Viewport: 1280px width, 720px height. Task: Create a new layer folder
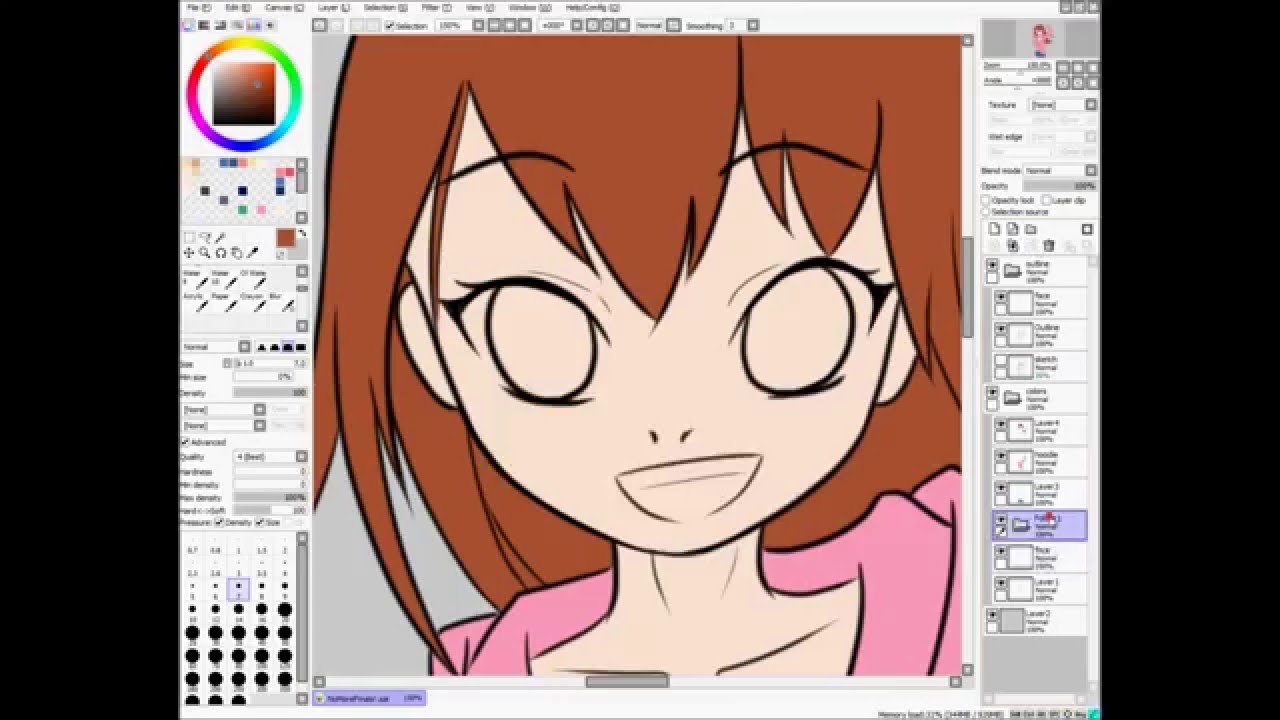[1030, 229]
